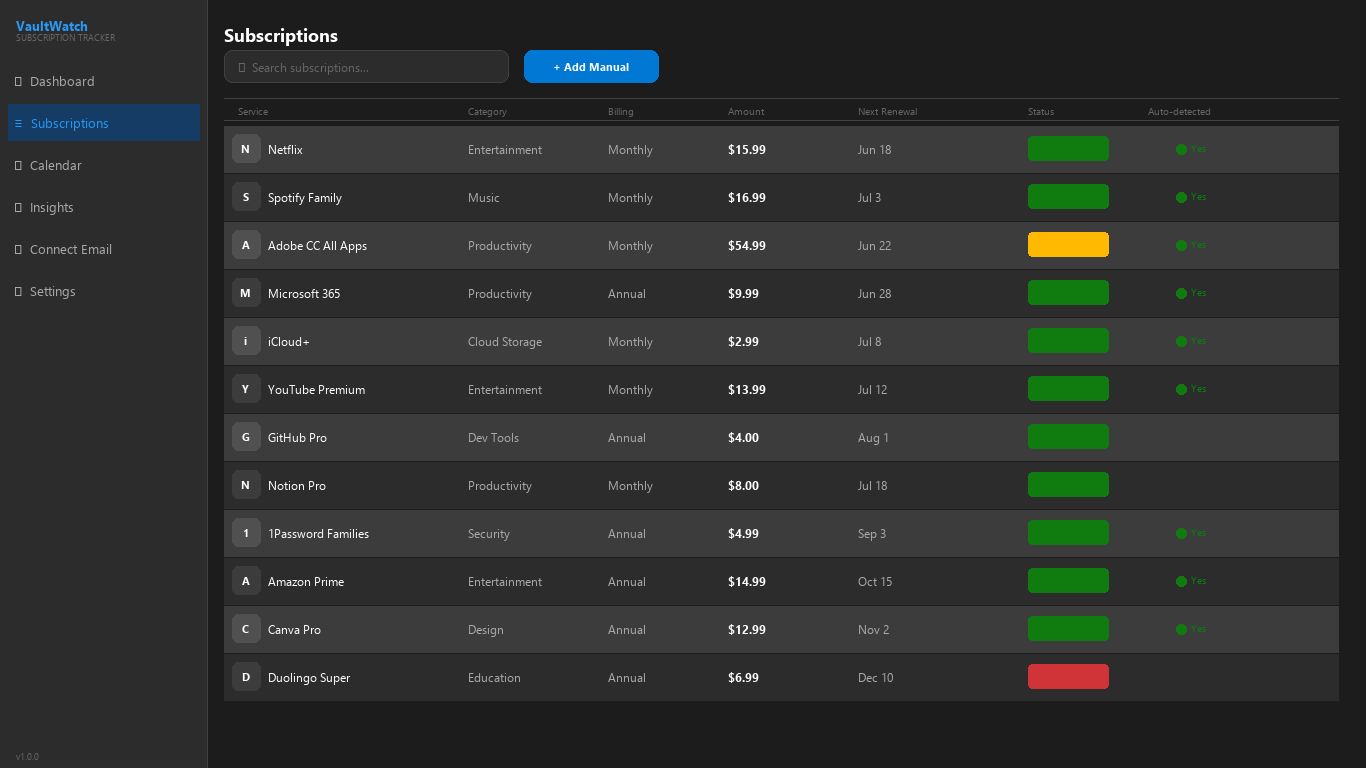Open the Insights section
The width and height of the screenshot is (1366, 768).
click(x=104, y=207)
